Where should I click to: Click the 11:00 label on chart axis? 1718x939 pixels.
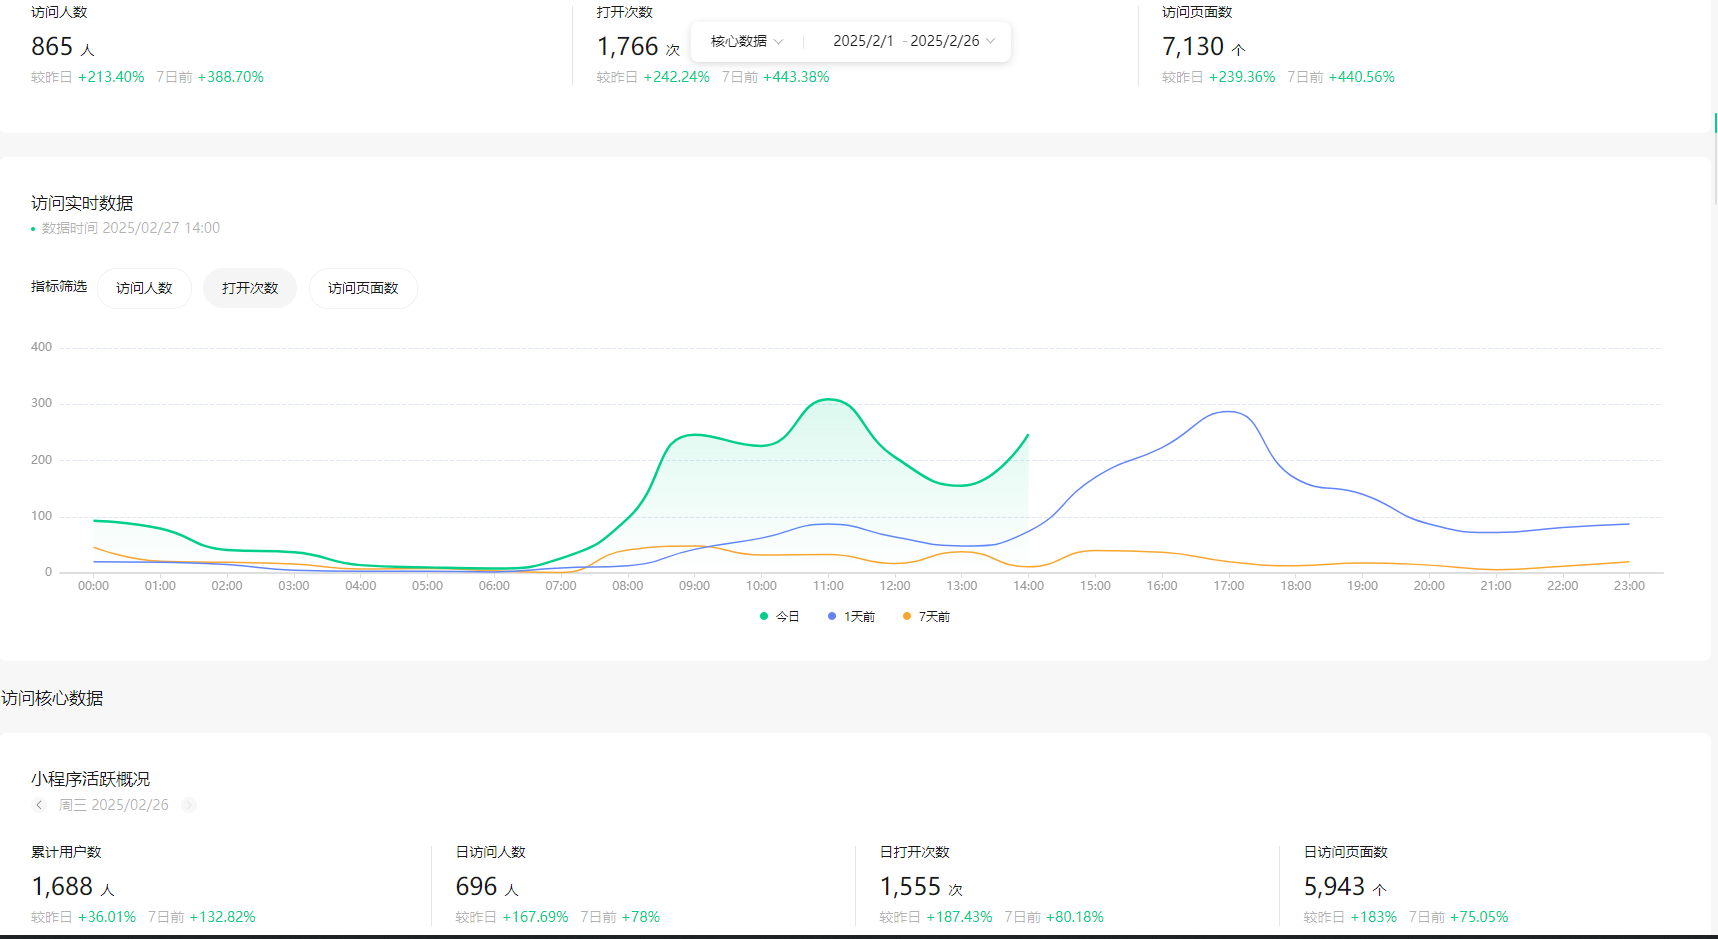[x=828, y=586]
